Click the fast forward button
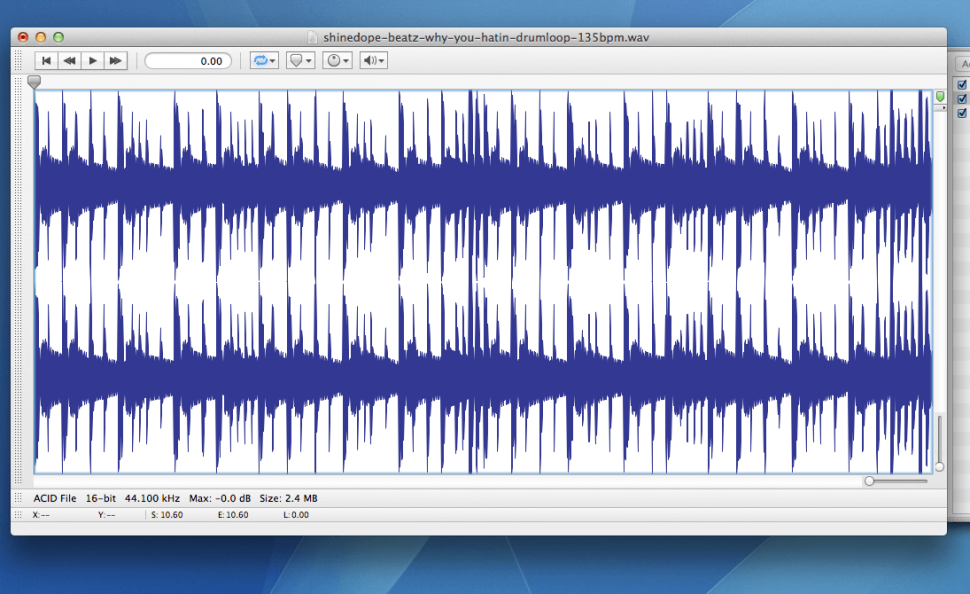970x594 pixels. coord(116,61)
